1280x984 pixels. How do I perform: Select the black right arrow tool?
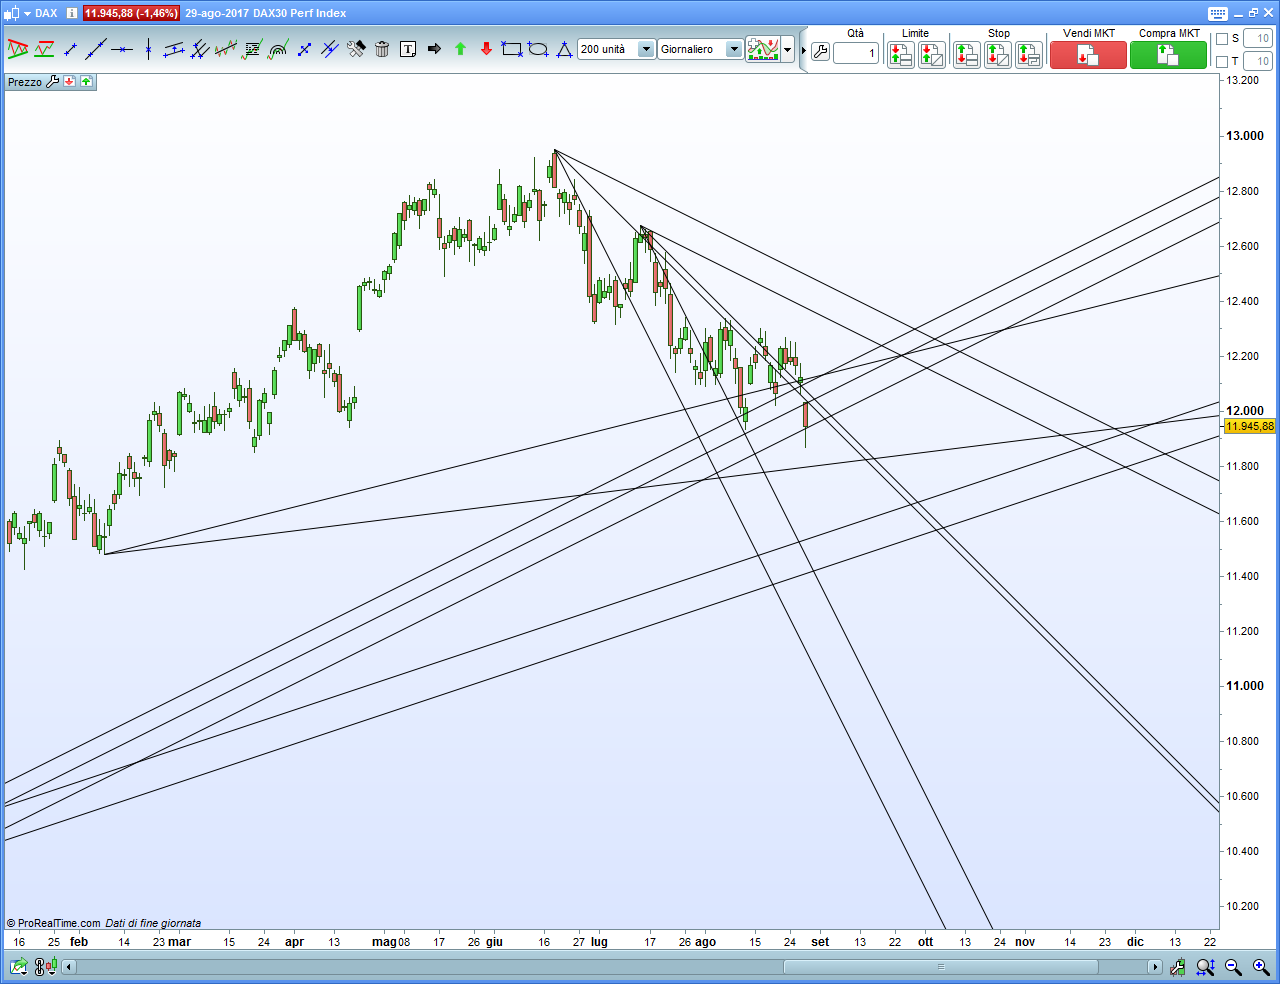pos(434,49)
